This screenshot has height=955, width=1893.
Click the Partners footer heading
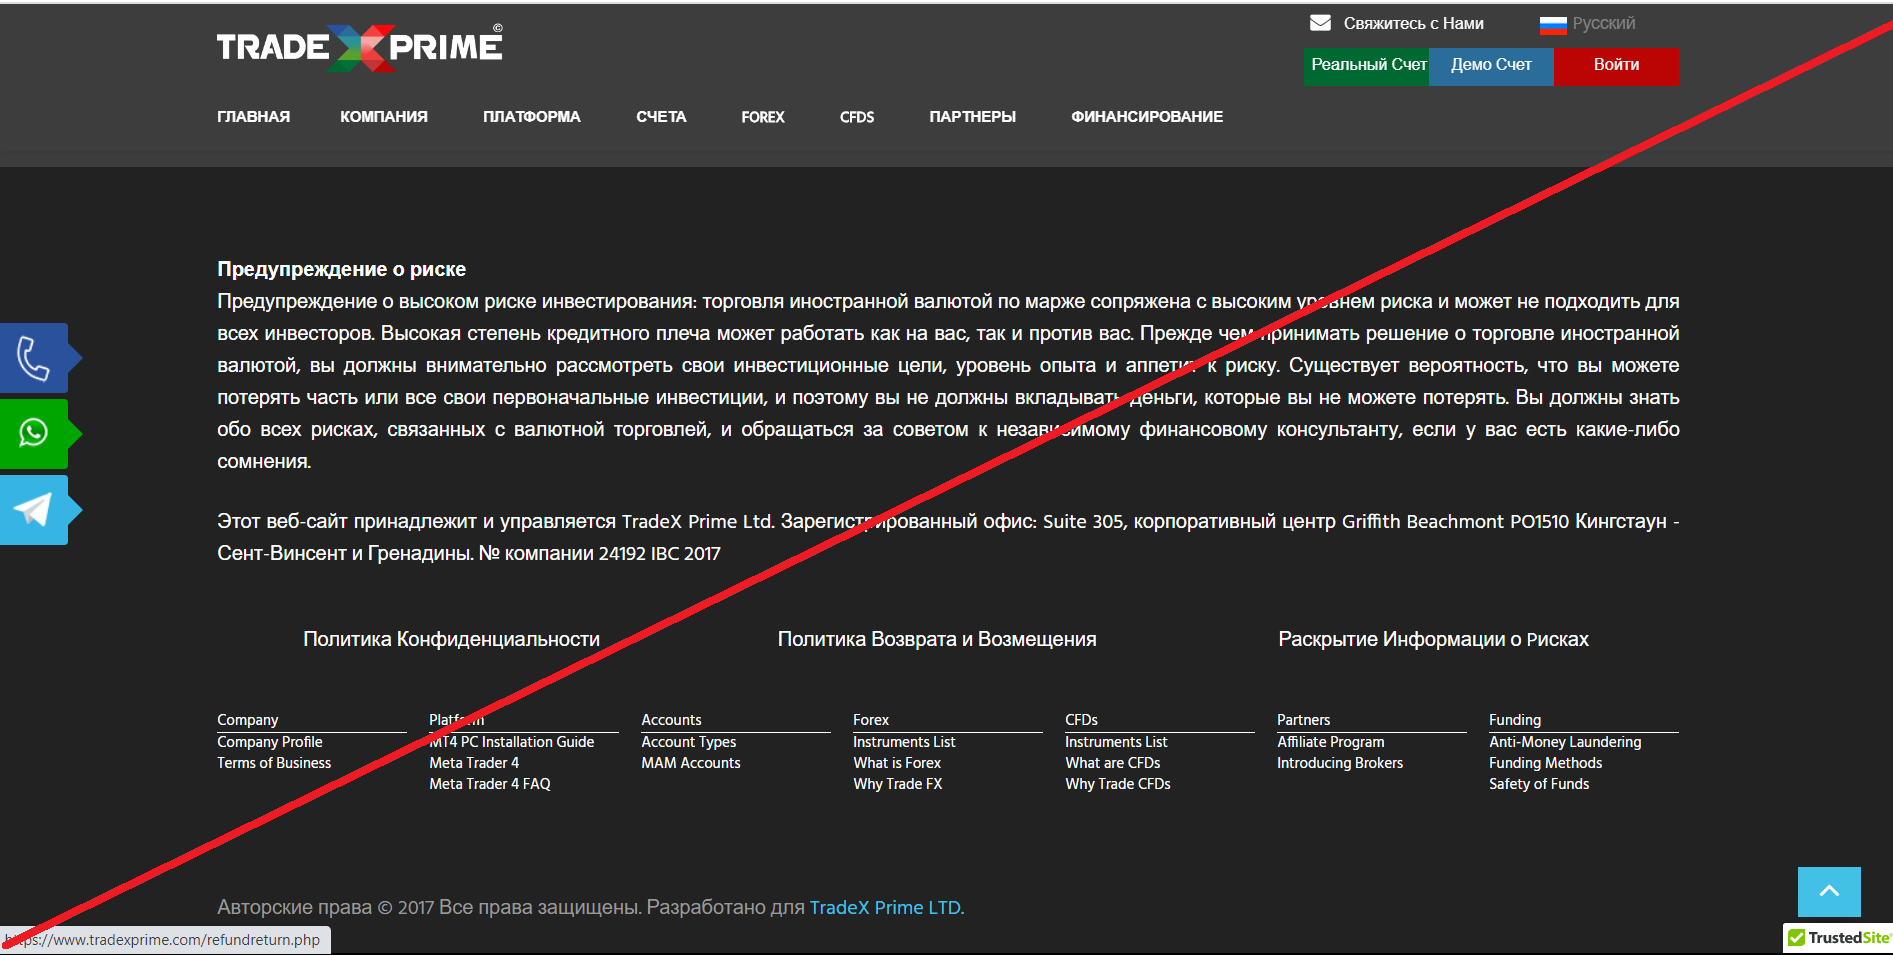(x=1304, y=720)
